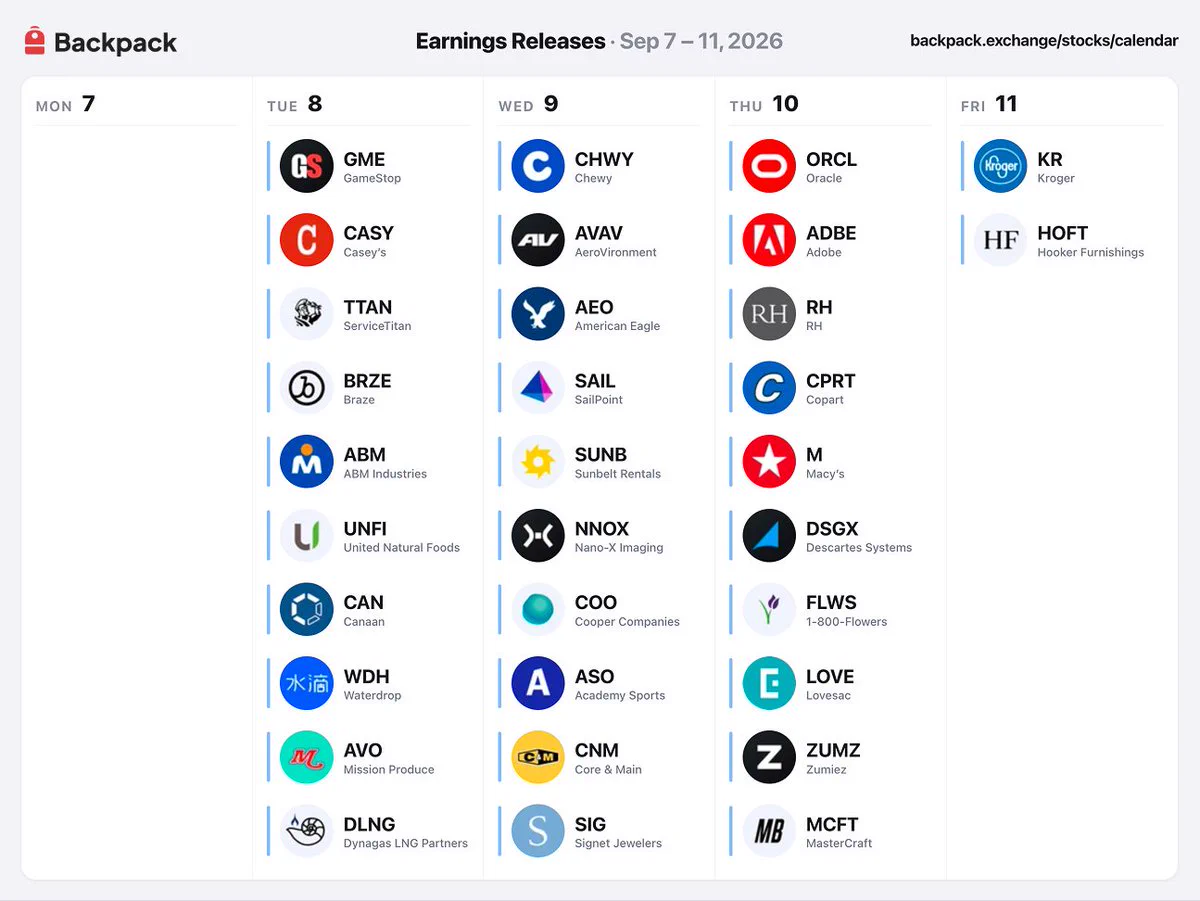Select the FRI 11 day header
This screenshot has width=1200, height=901.
point(989,104)
